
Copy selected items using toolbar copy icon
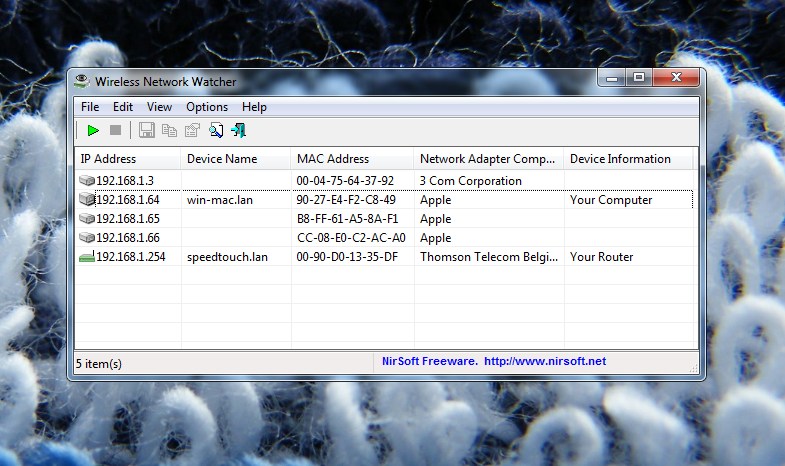(169, 131)
